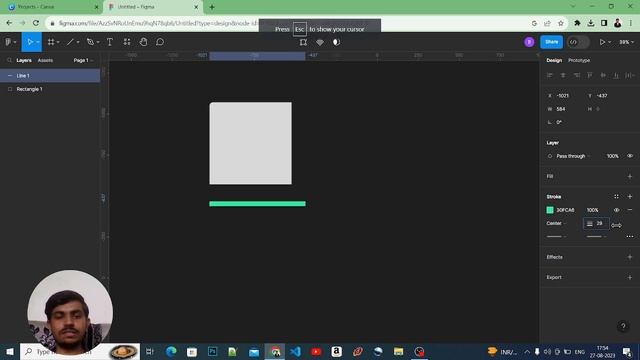Viewport: 640px width, 360px height.
Task: Select the Line shape tool
Action: [x=70, y=42]
